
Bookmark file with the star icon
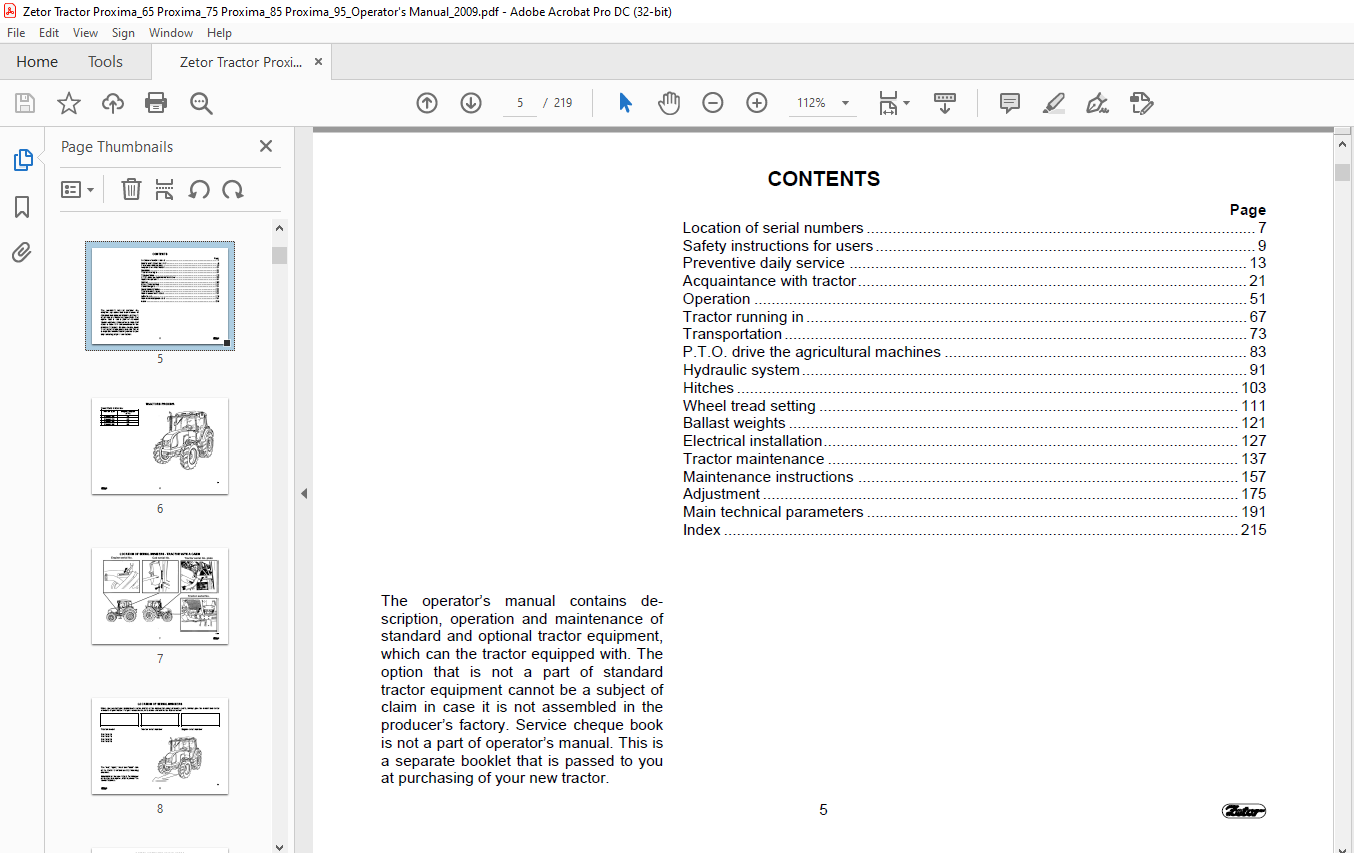[x=68, y=103]
